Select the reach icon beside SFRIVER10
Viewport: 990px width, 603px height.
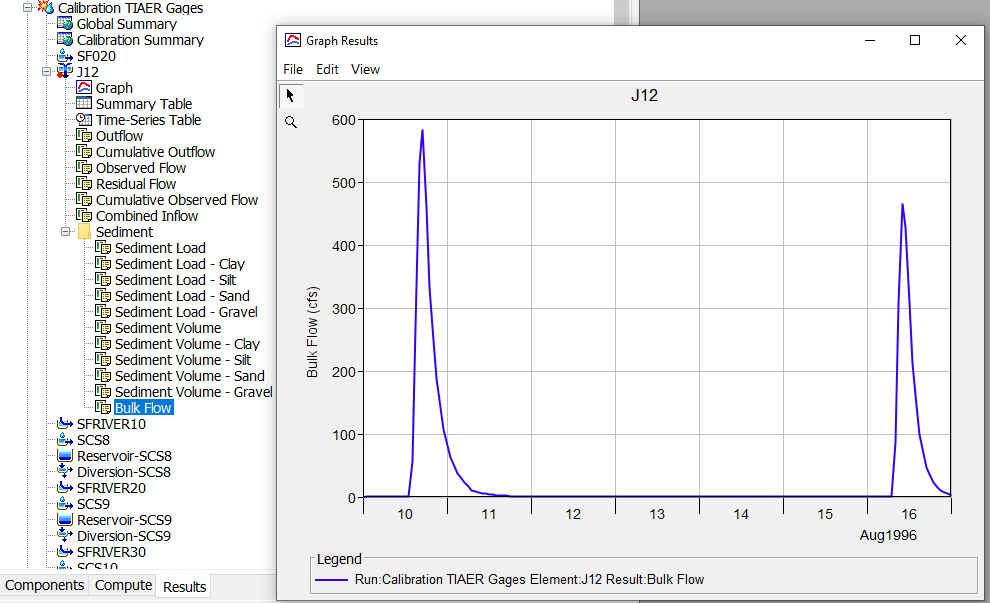click(66, 424)
